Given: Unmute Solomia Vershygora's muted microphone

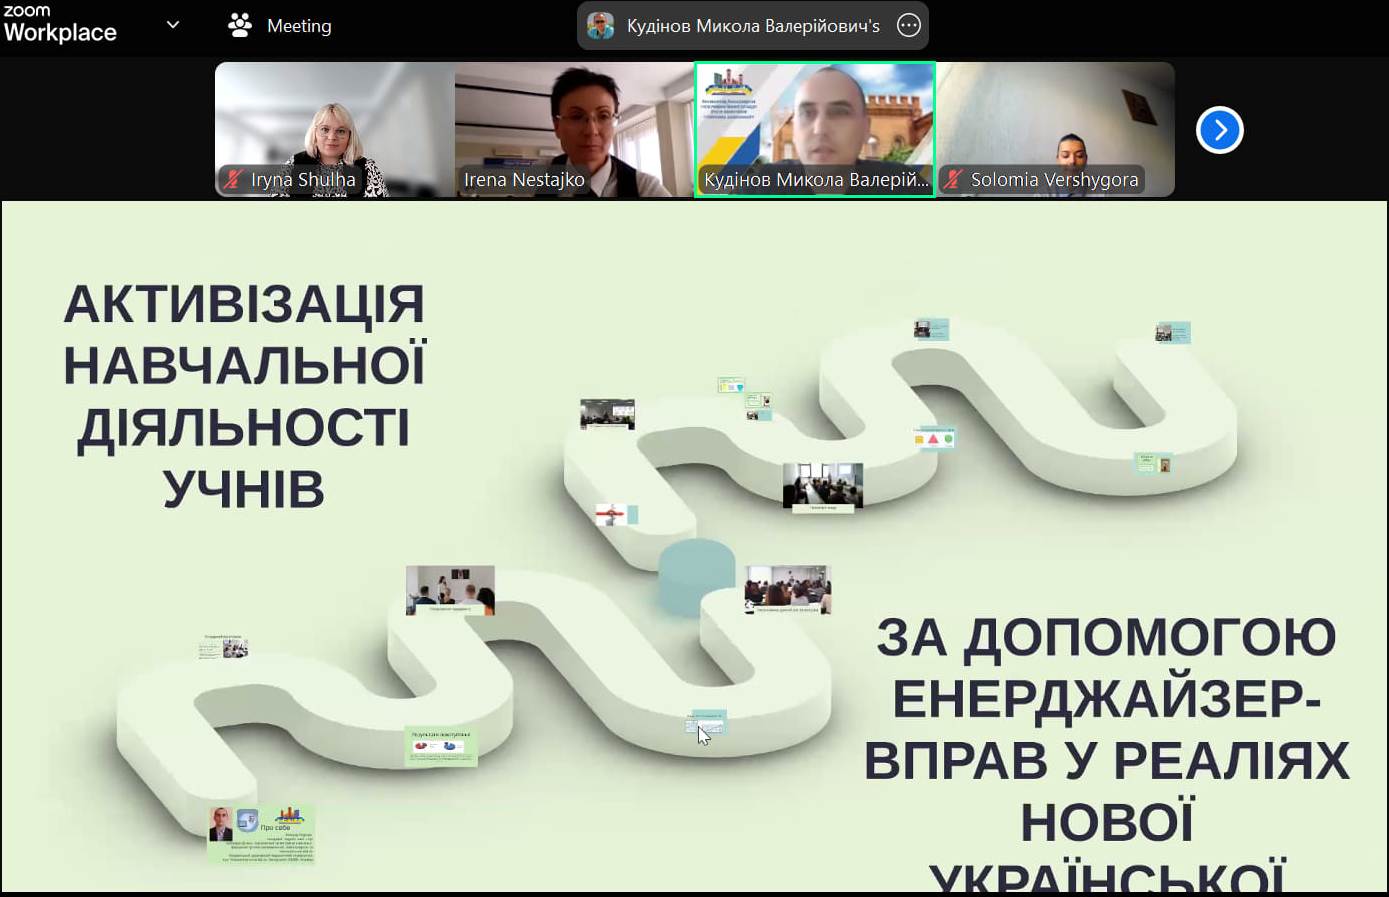Looking at the screenshot, I should tap(955, 180).
